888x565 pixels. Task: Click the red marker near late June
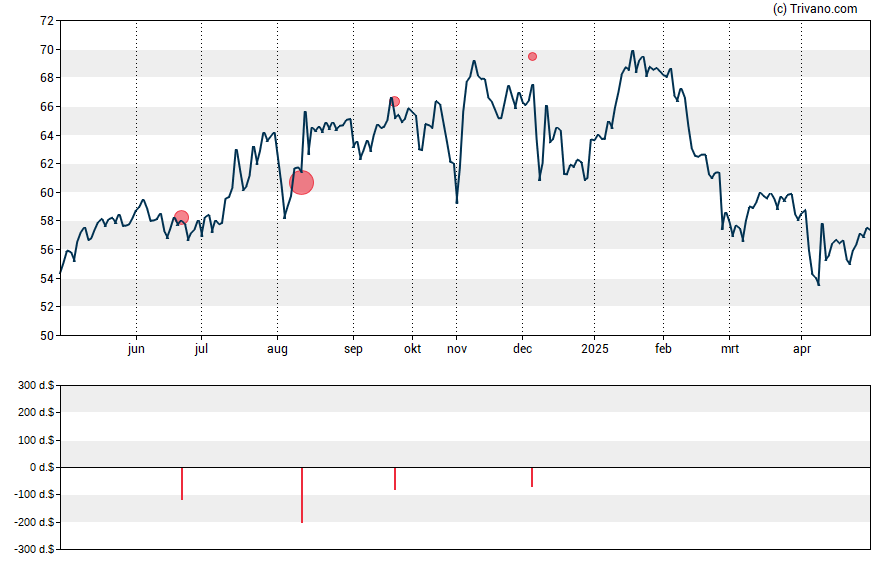(181, 217)
